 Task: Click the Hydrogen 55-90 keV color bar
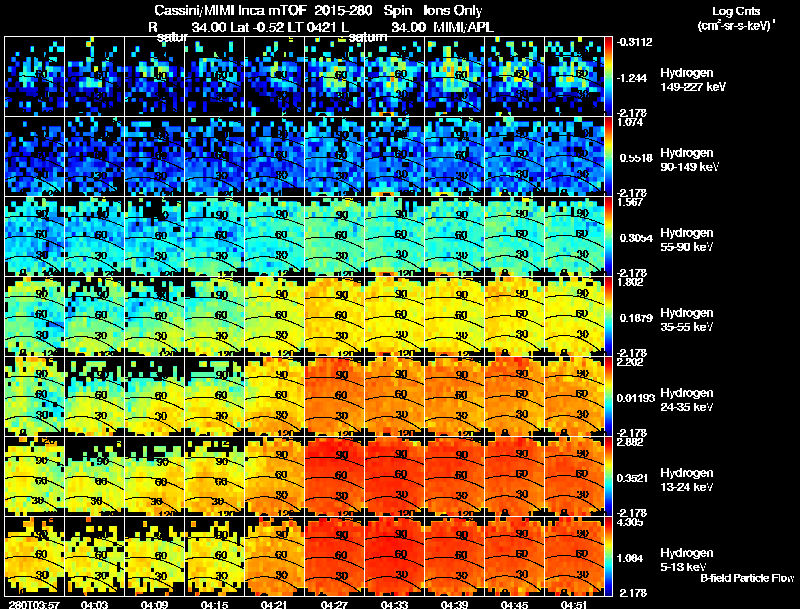pyautogui.click(x=608, y=237)
